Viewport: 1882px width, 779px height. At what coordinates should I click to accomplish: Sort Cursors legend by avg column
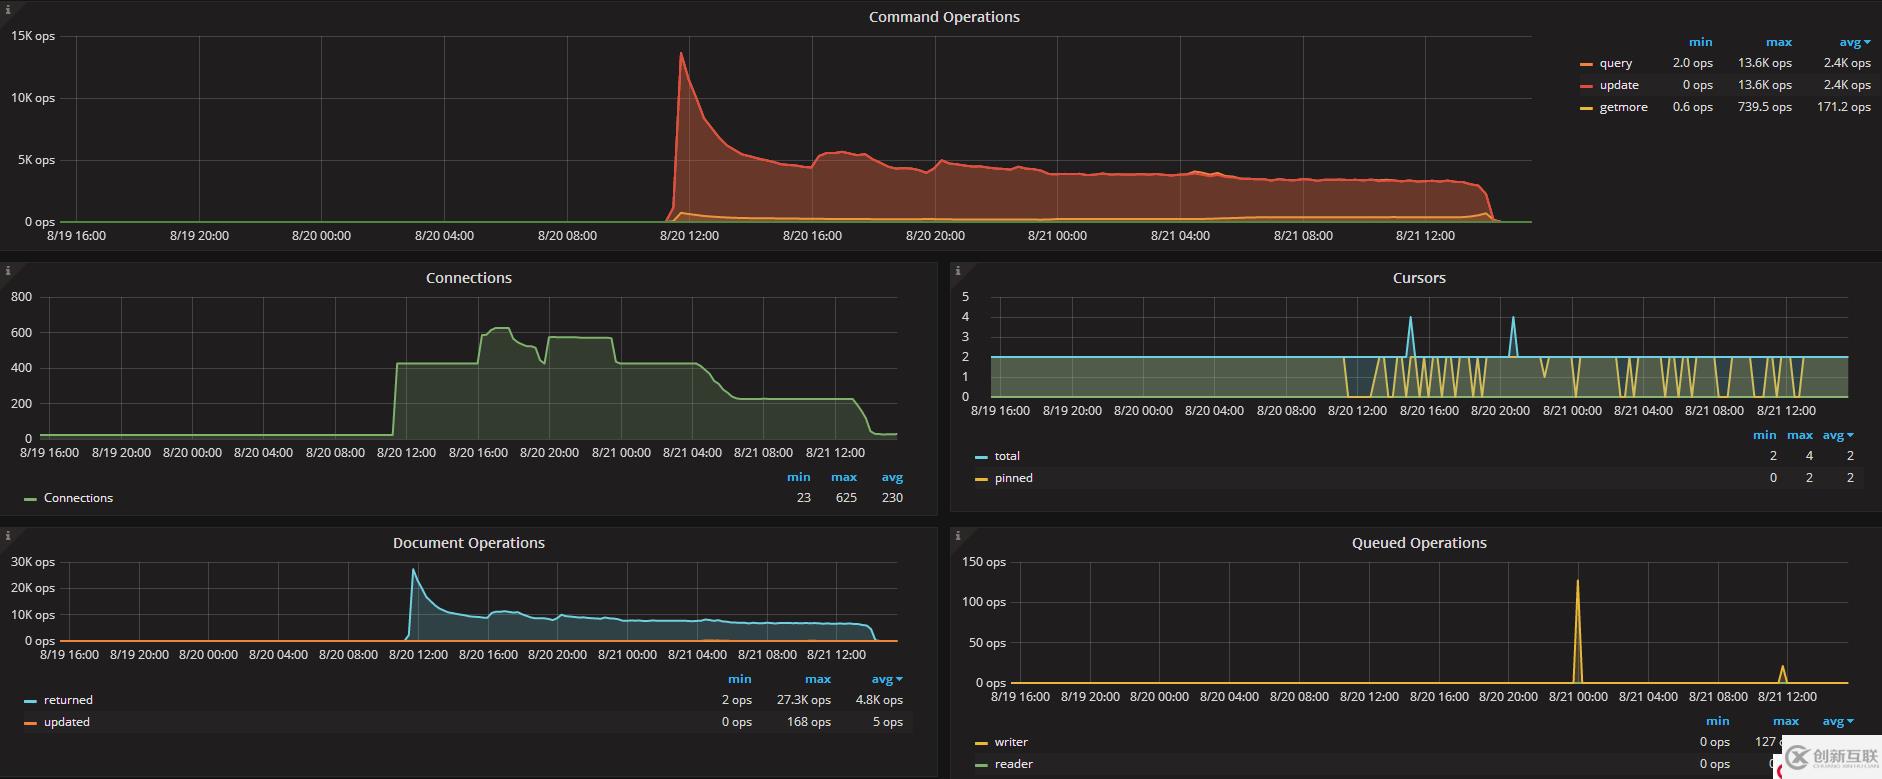[x=1837, y=435]
